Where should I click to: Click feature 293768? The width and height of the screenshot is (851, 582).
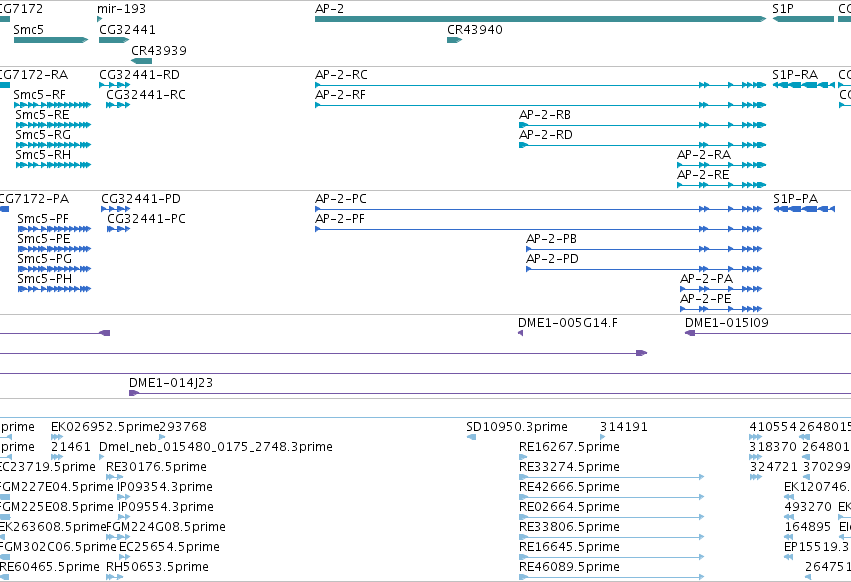click(x=183, y=427)
